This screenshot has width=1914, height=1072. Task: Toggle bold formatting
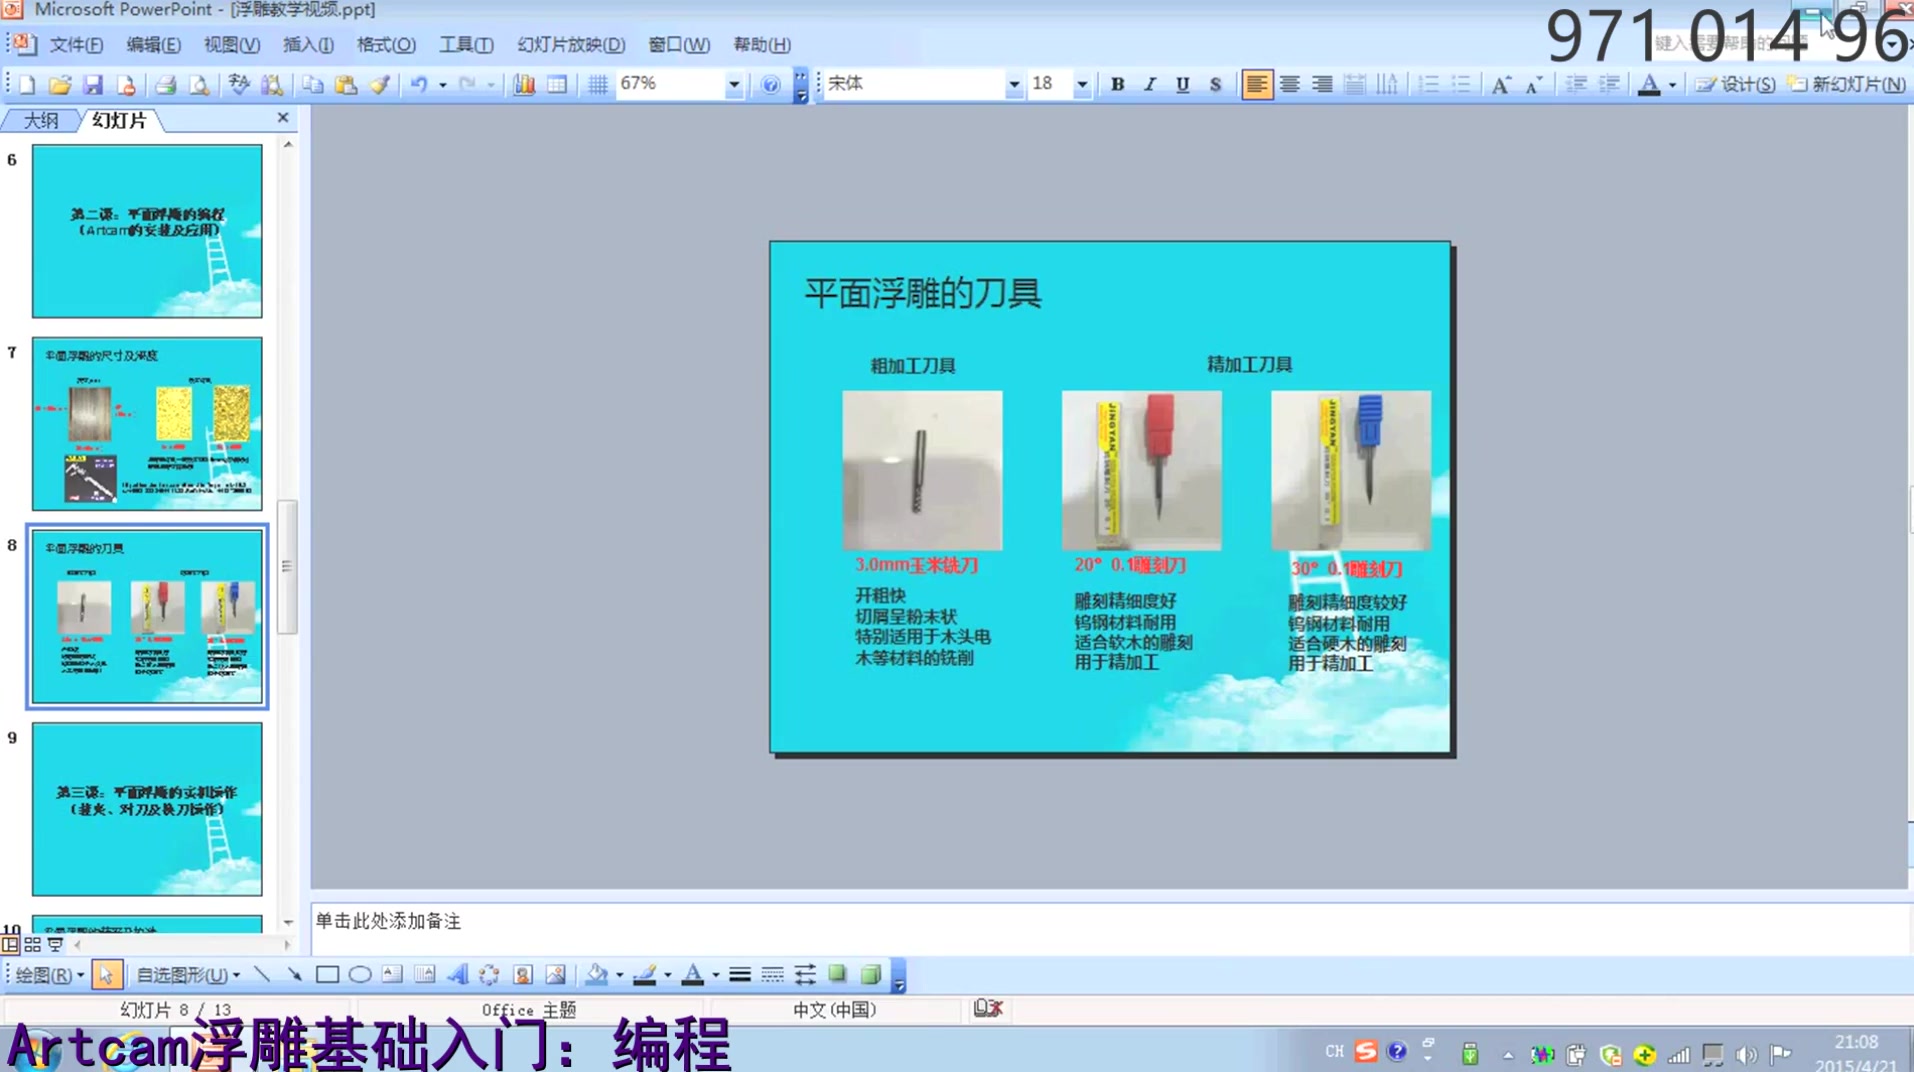point(1117,84)
